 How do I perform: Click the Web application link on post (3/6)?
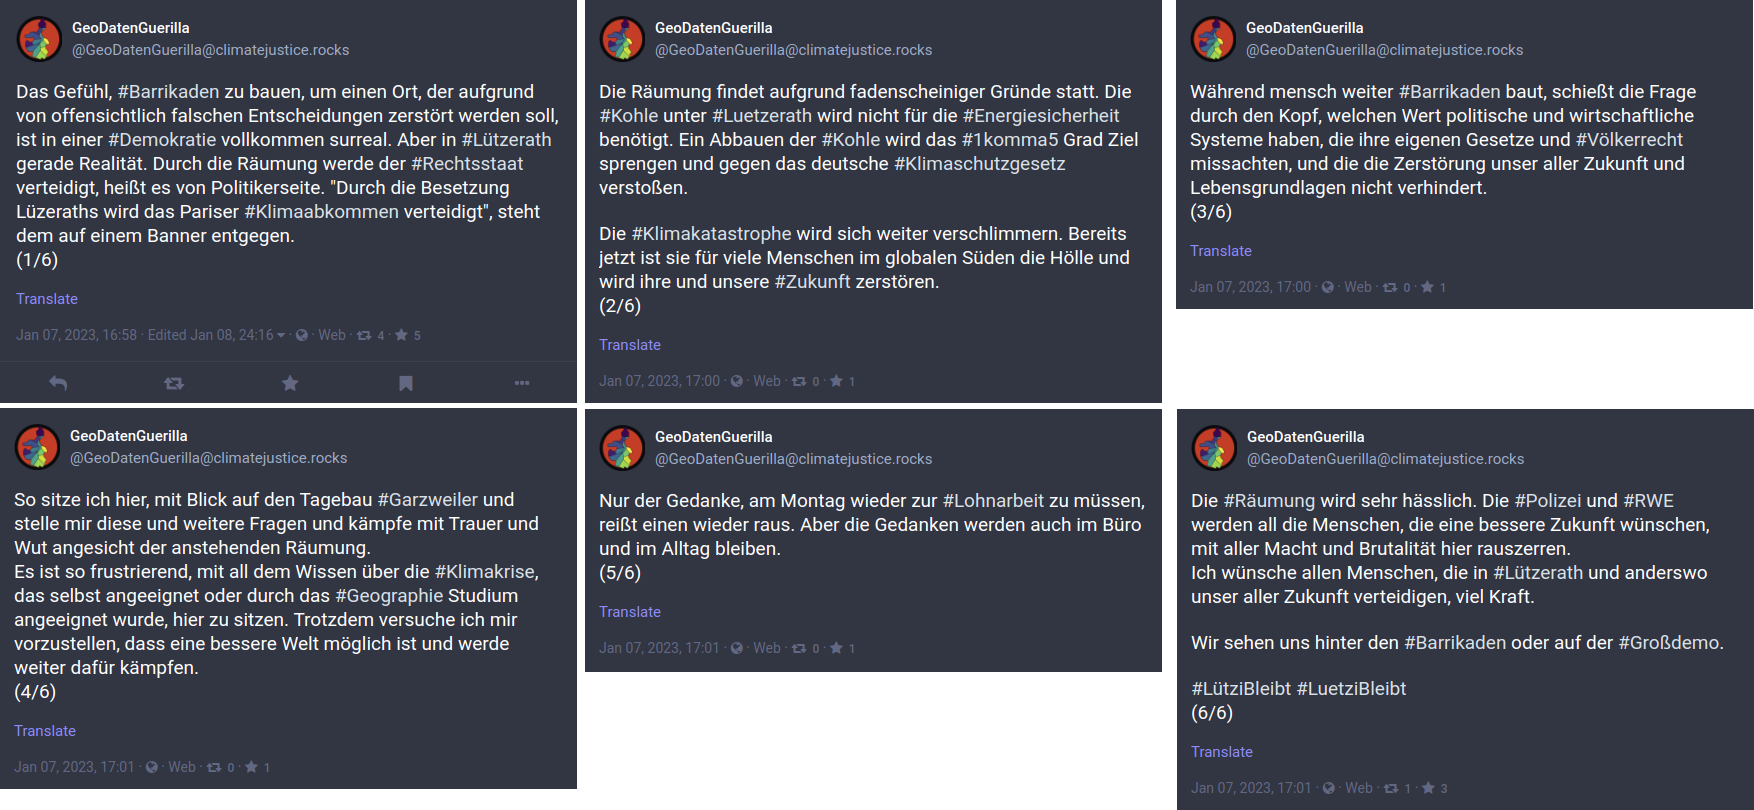[1357, 287]
